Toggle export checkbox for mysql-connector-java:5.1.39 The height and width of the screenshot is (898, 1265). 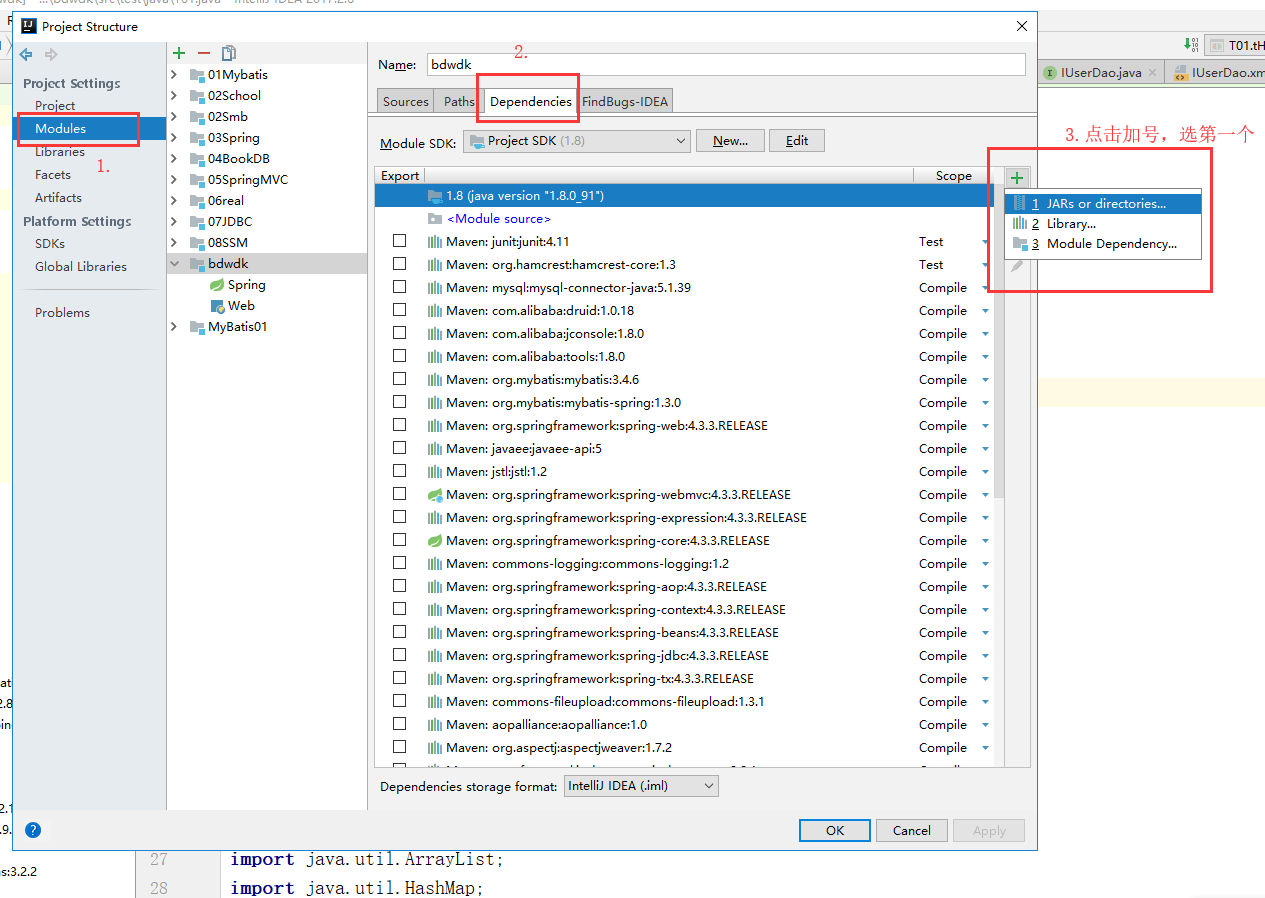click(400, 288)
